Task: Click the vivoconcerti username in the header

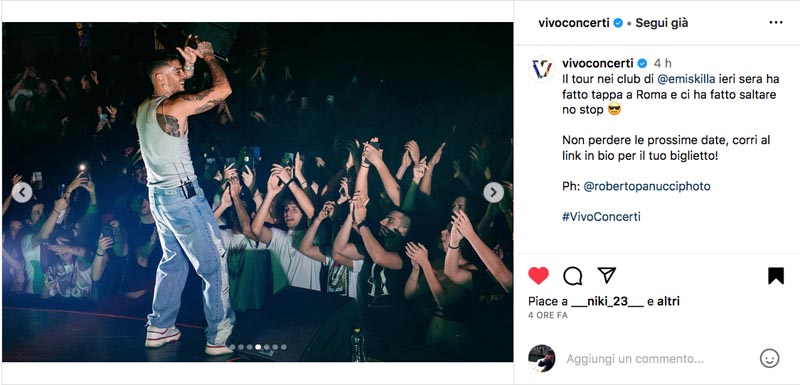Action: coord(574,23)
